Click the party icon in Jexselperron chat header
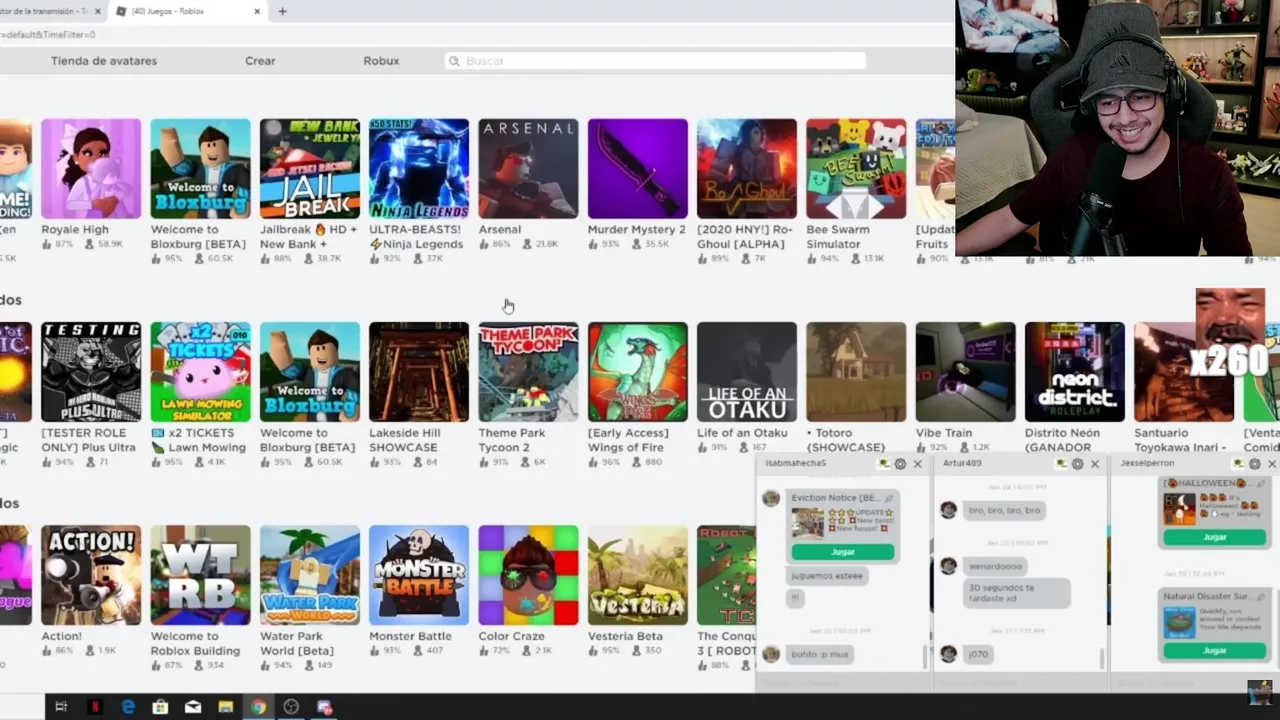The height and width of the screenshot is (720, 1280). point(1237,464)
